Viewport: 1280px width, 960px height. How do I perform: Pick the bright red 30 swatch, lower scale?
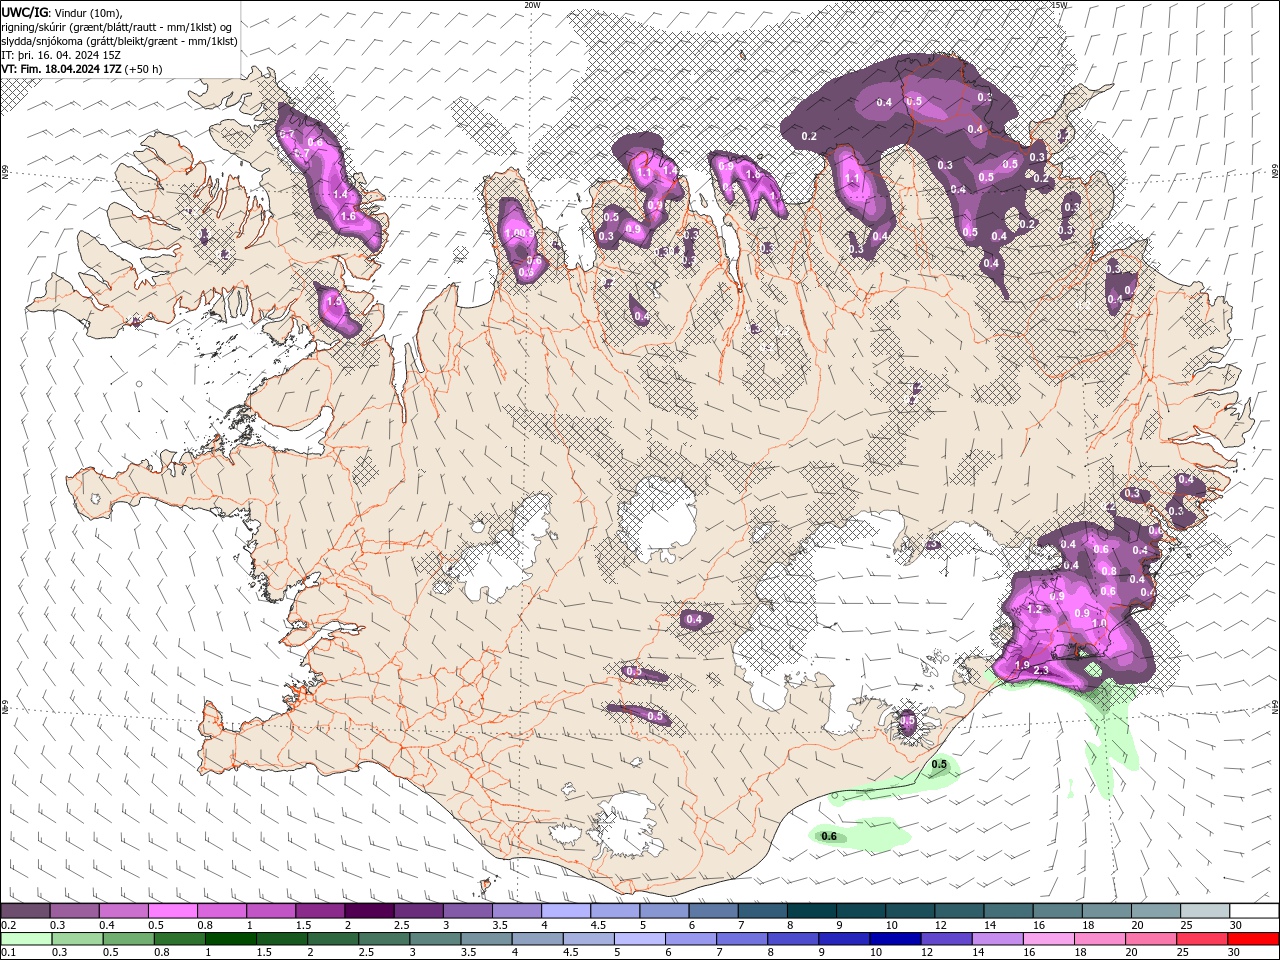pyautogui.click(x=1253, y=939)
